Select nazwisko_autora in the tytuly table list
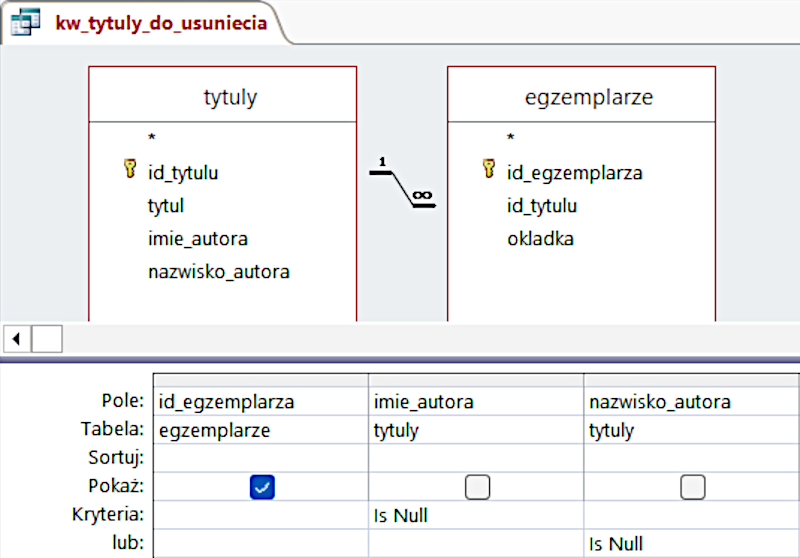Image resolution: width=800 pixels, height=558 pixels. click(219, 272)
